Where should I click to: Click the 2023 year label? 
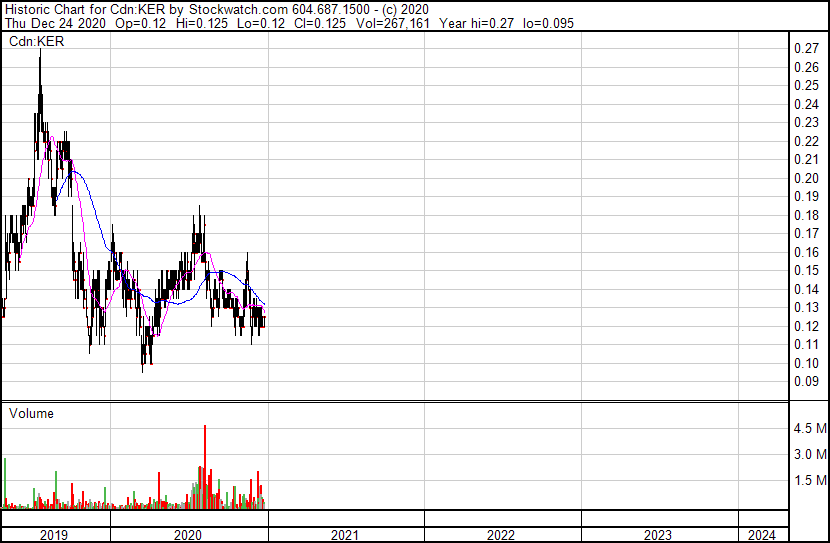(x=658, y=535)
